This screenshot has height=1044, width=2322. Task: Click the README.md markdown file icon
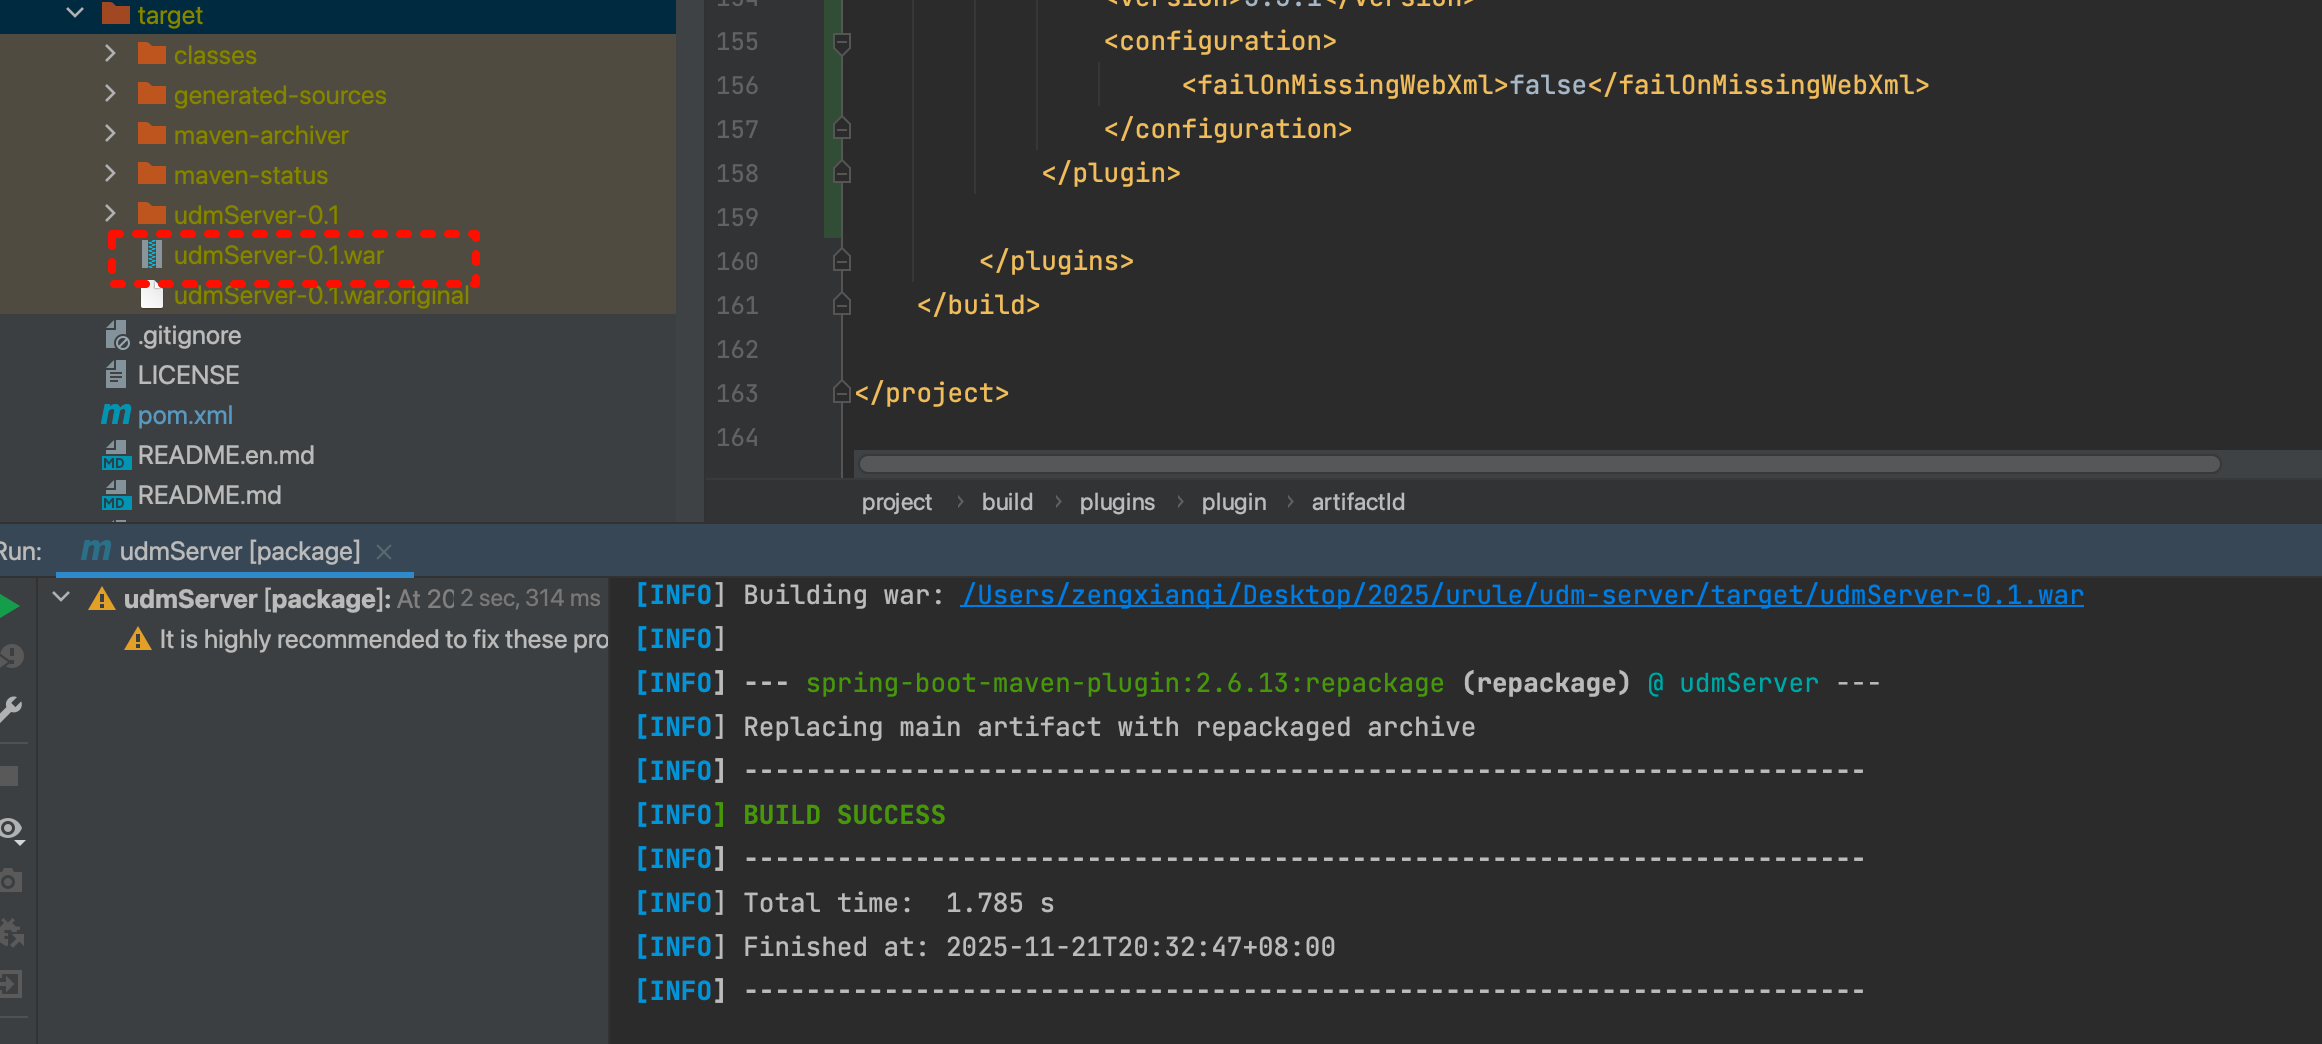(x=116, y=495)
